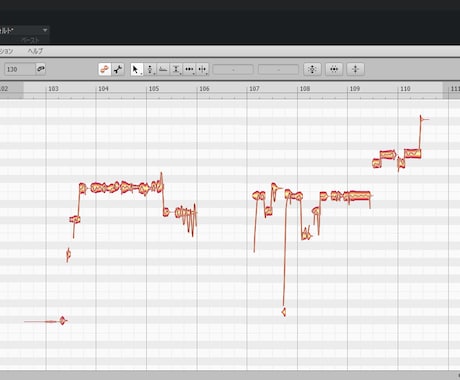
Task: Click bar 109 in the time ruler
Action: pos(355,89)
